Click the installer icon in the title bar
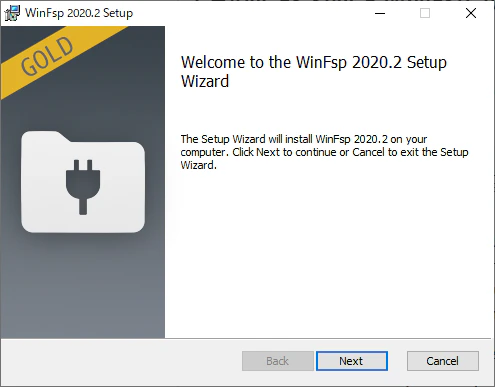The width and height of the screenshot is (495, 387). tap(12, 13)
